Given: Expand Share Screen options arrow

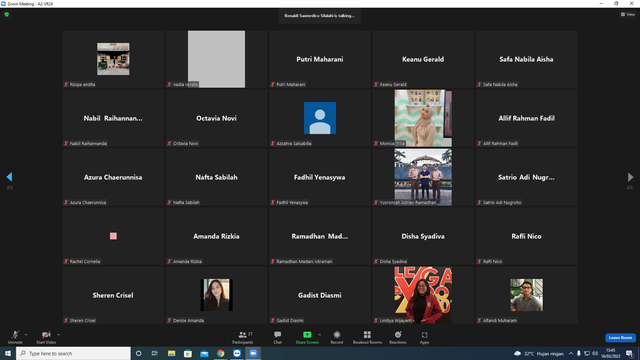Looking at the screenshot, I should click(320, 335).
